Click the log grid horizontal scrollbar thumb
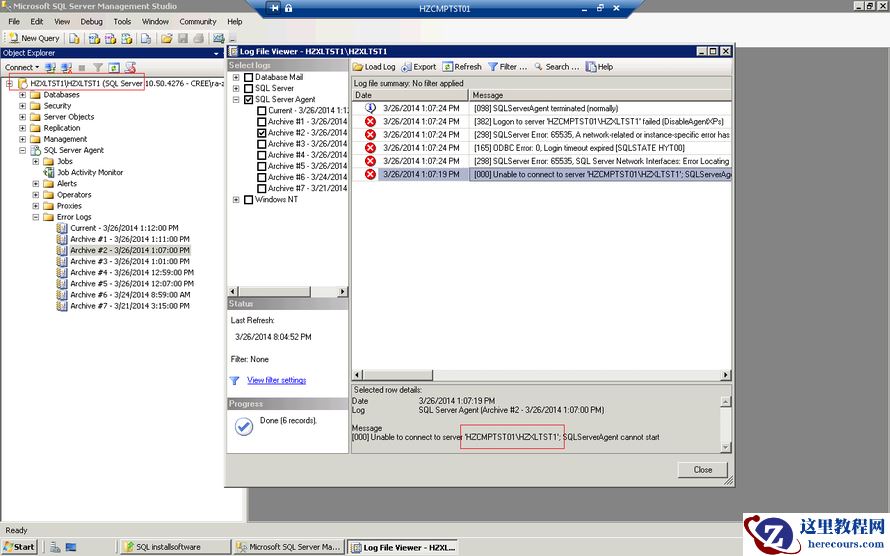The image size is (890, 556). [x=398, y=375]
